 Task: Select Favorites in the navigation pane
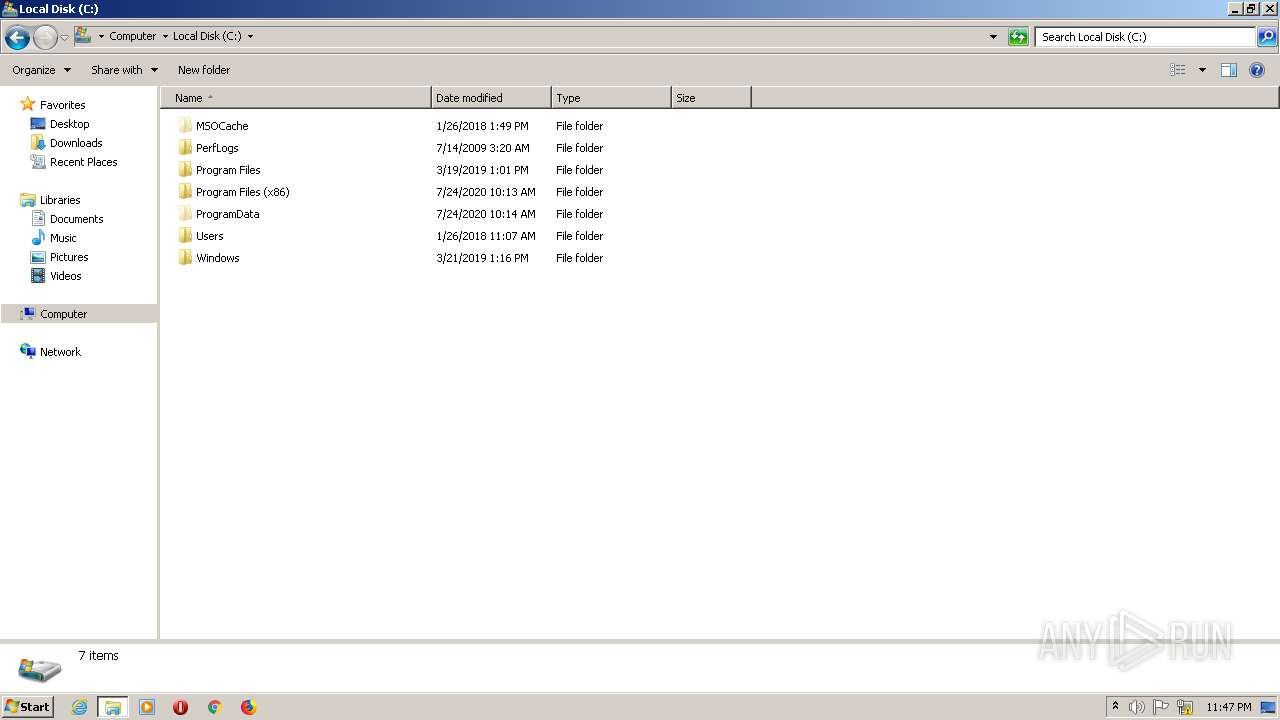(62, 105)
